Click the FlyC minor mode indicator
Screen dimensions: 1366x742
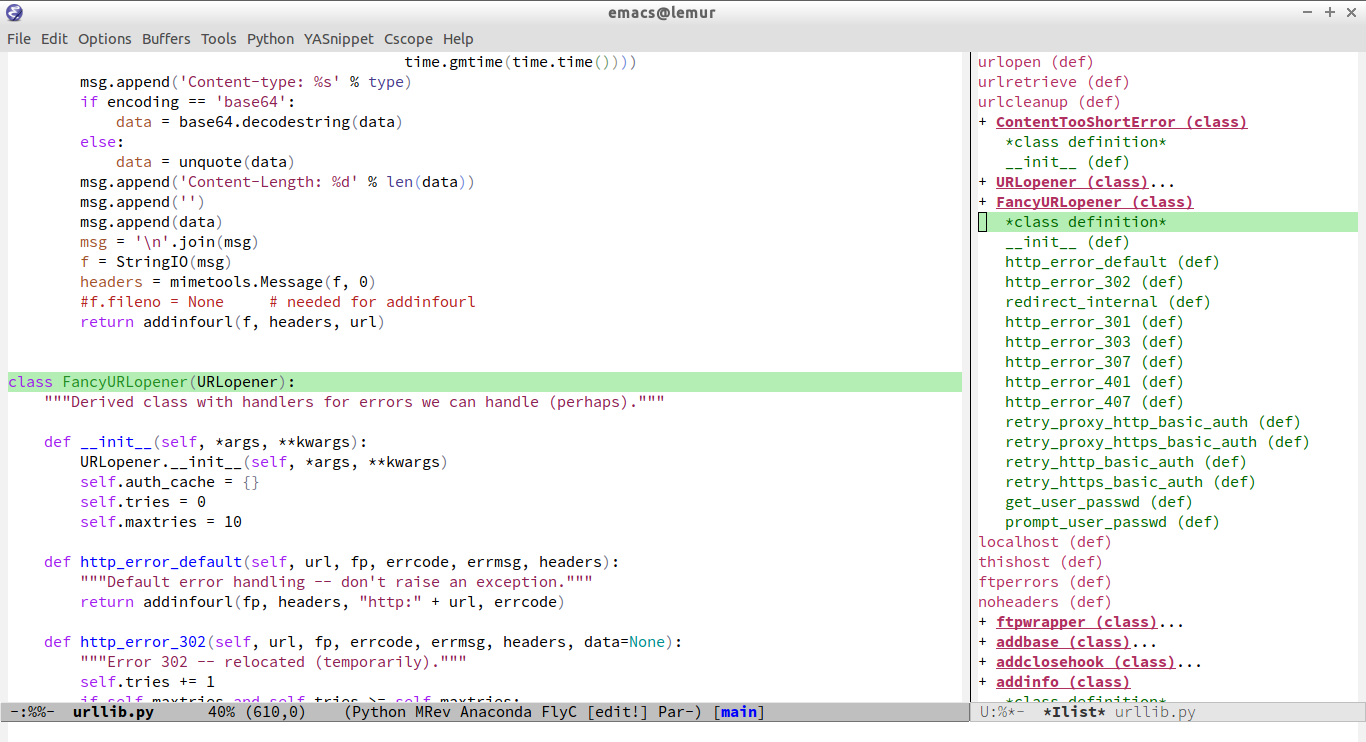click(560, 712)
